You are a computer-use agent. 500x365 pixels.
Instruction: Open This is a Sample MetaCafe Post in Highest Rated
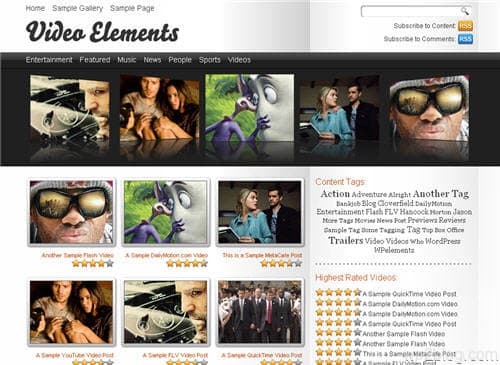click(x=409, y=354)
